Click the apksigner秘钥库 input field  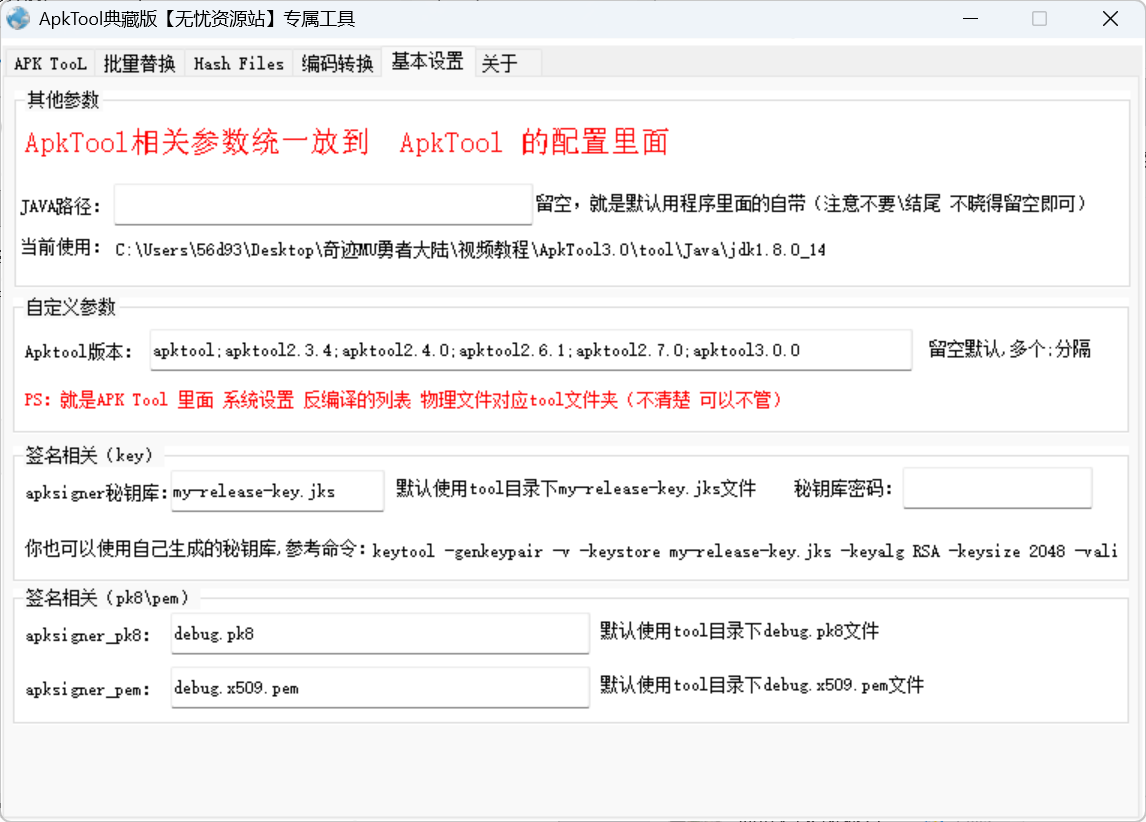tap(277, 491)
